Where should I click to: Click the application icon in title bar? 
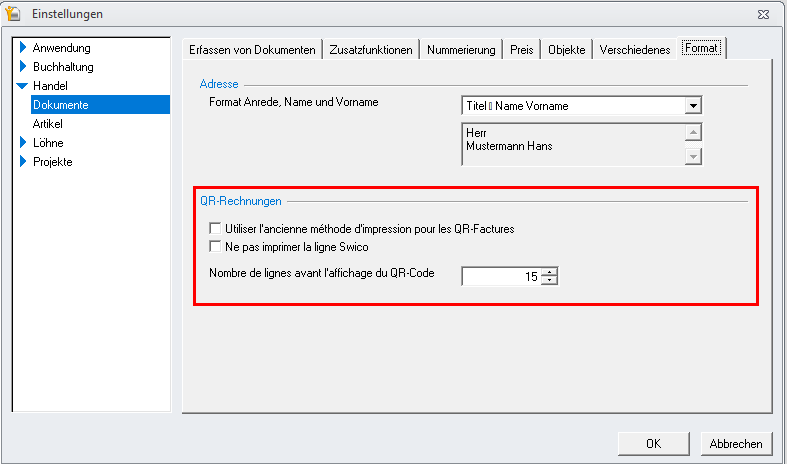tap(13, 14)
